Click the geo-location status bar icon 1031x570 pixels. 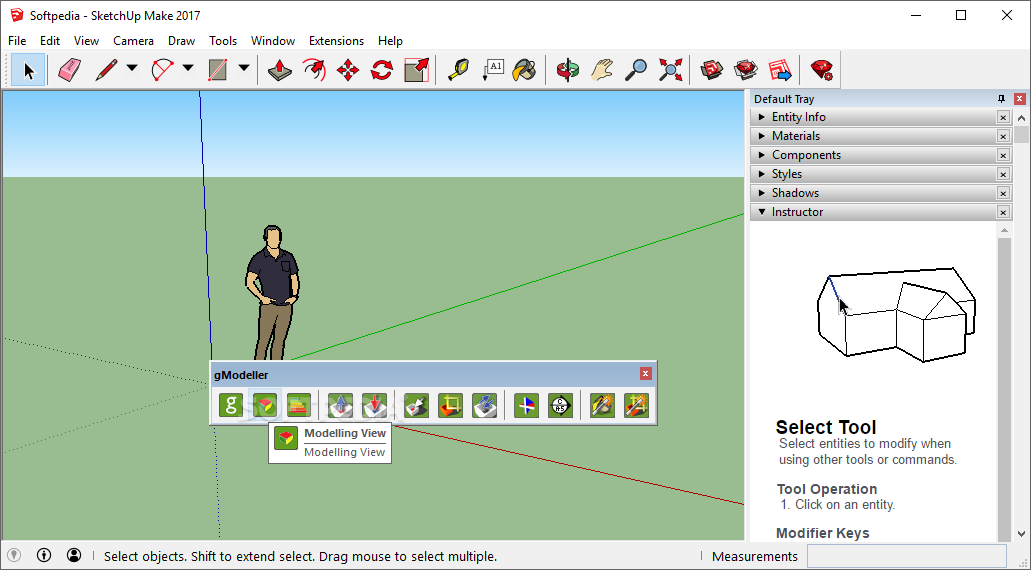click(14, 556)
